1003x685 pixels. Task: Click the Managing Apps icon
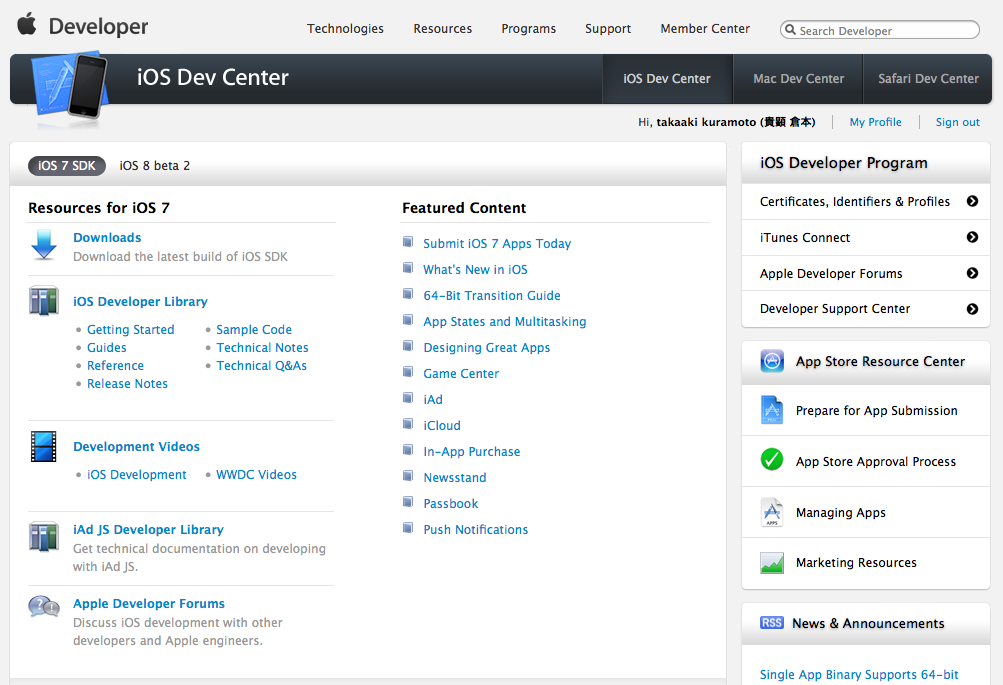772,512
